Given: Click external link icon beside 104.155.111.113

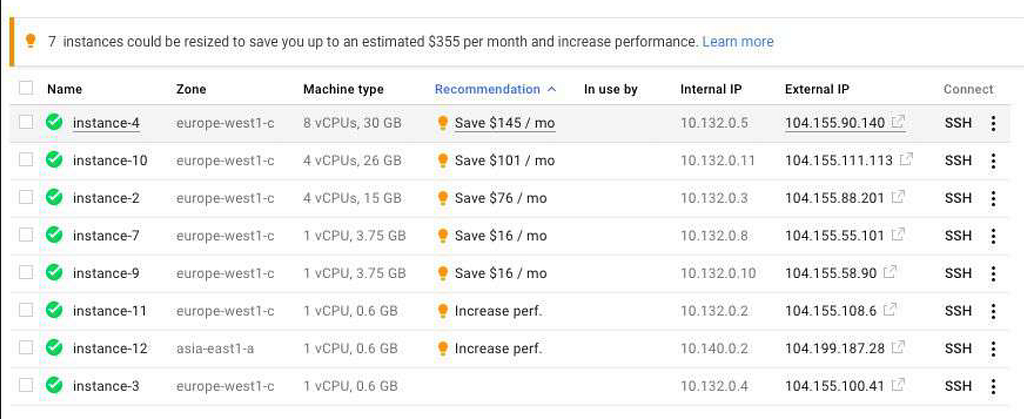Looking at the screenshot, I should [x=906, y=160].
